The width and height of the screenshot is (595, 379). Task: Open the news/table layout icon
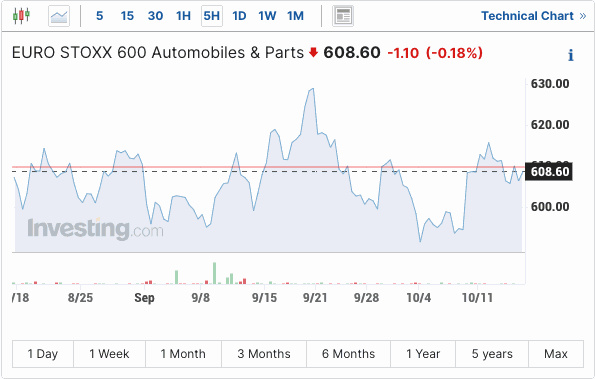[x=343, y=16]
